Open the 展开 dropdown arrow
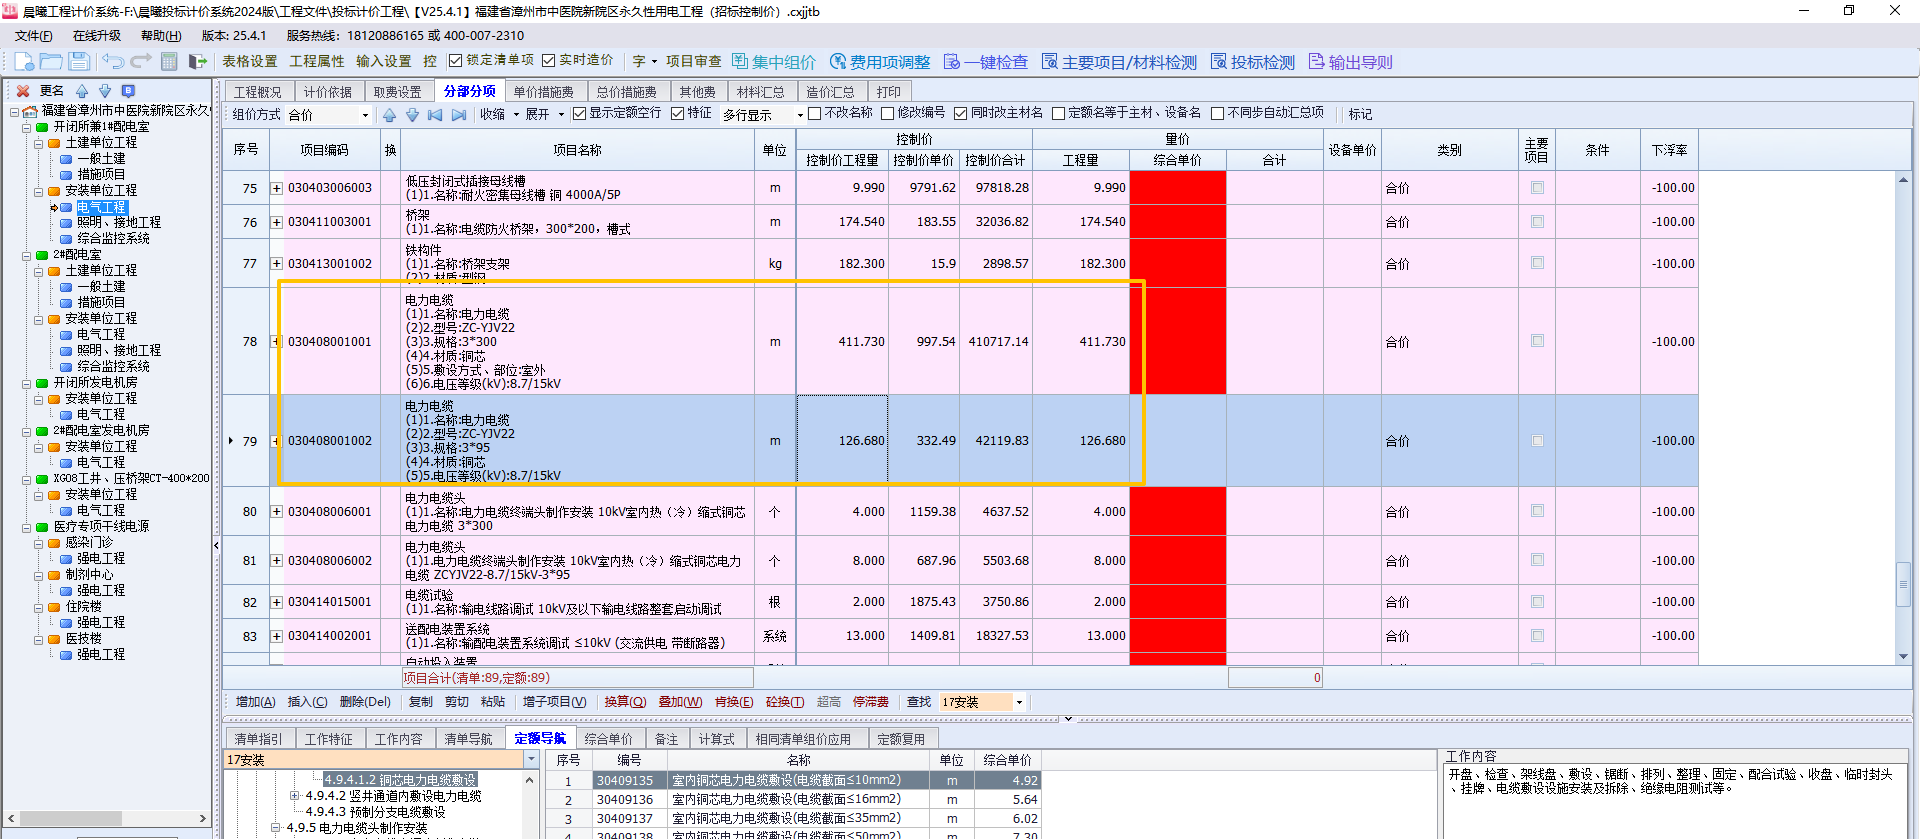 click(x=561, y=115)
